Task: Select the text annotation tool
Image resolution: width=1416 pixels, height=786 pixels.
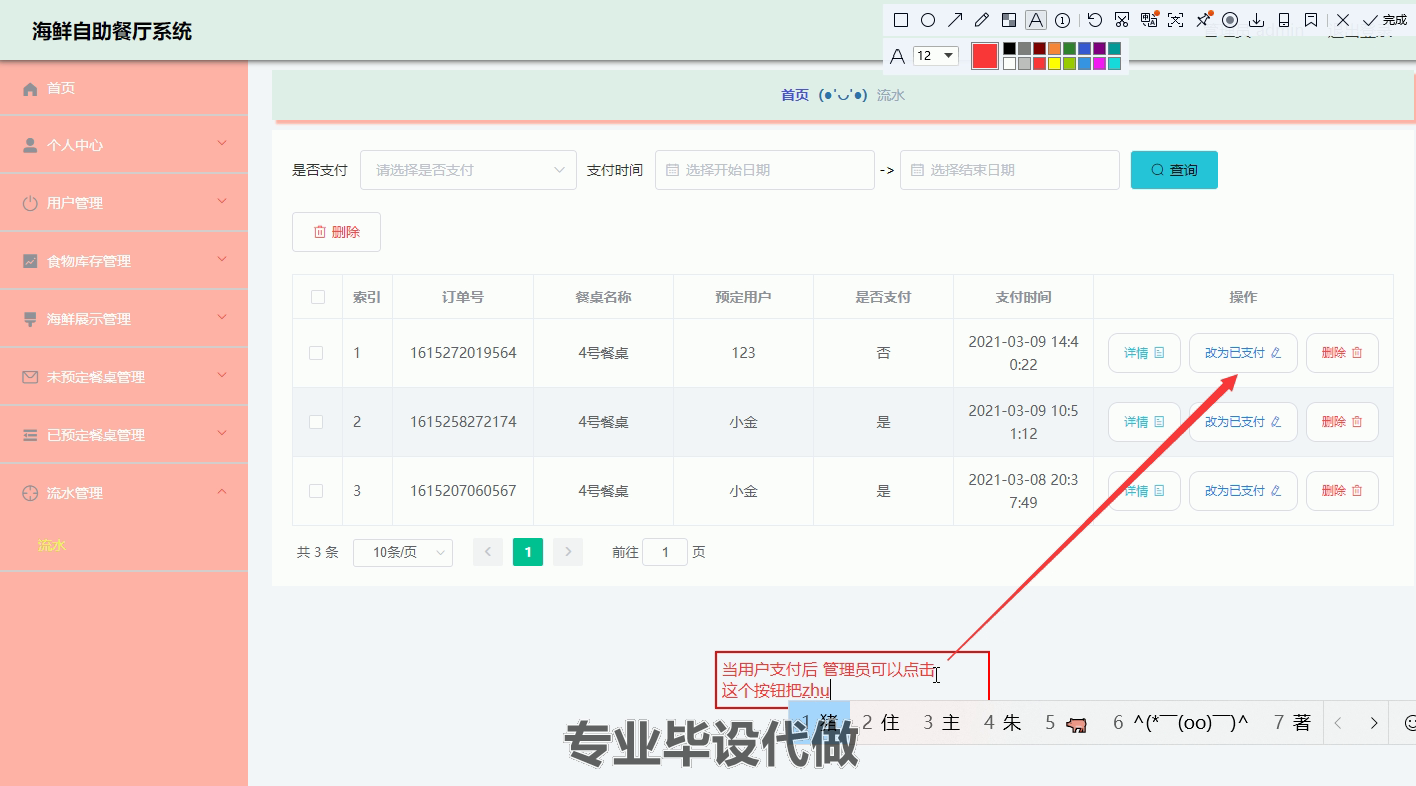Action: tap(1036, 20)
